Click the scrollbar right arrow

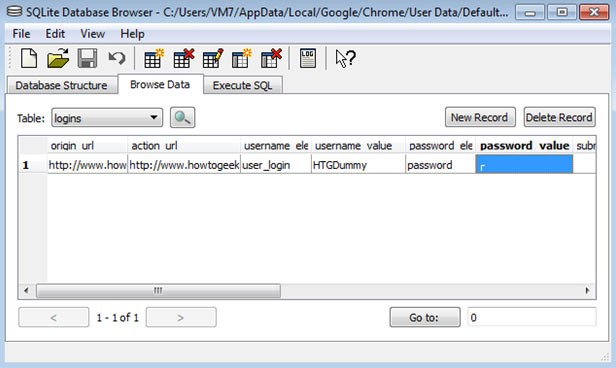click(587, 291)
